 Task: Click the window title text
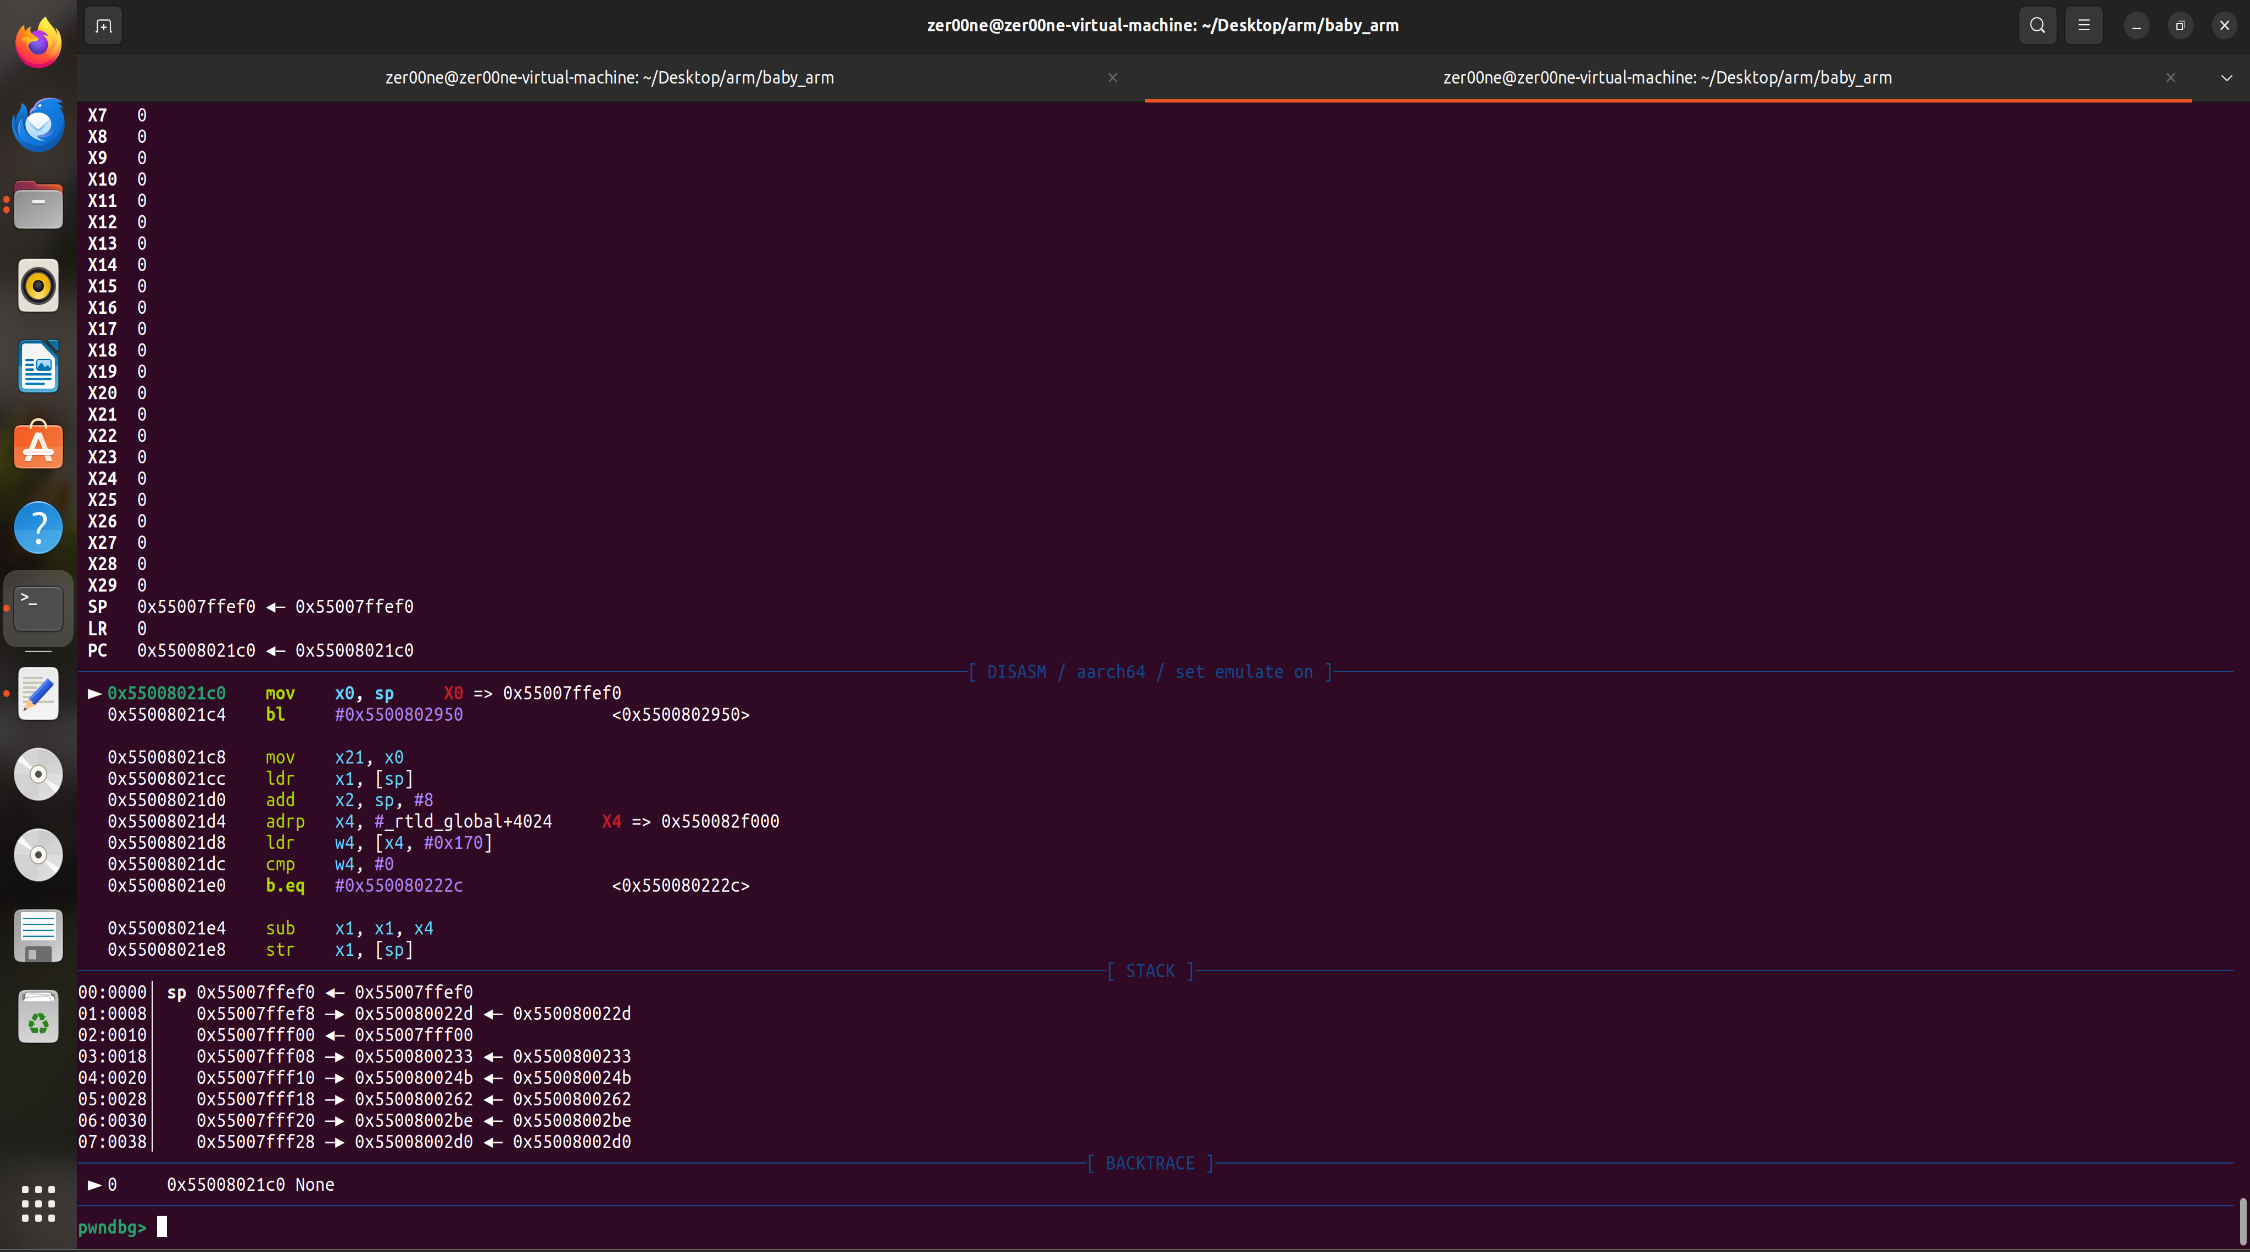(1162, 26)
